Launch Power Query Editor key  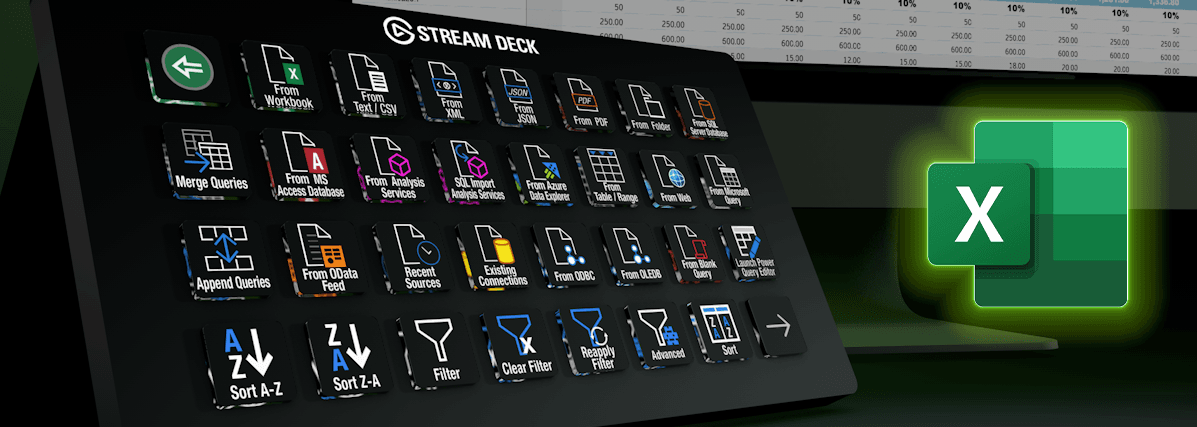[749, 252]
